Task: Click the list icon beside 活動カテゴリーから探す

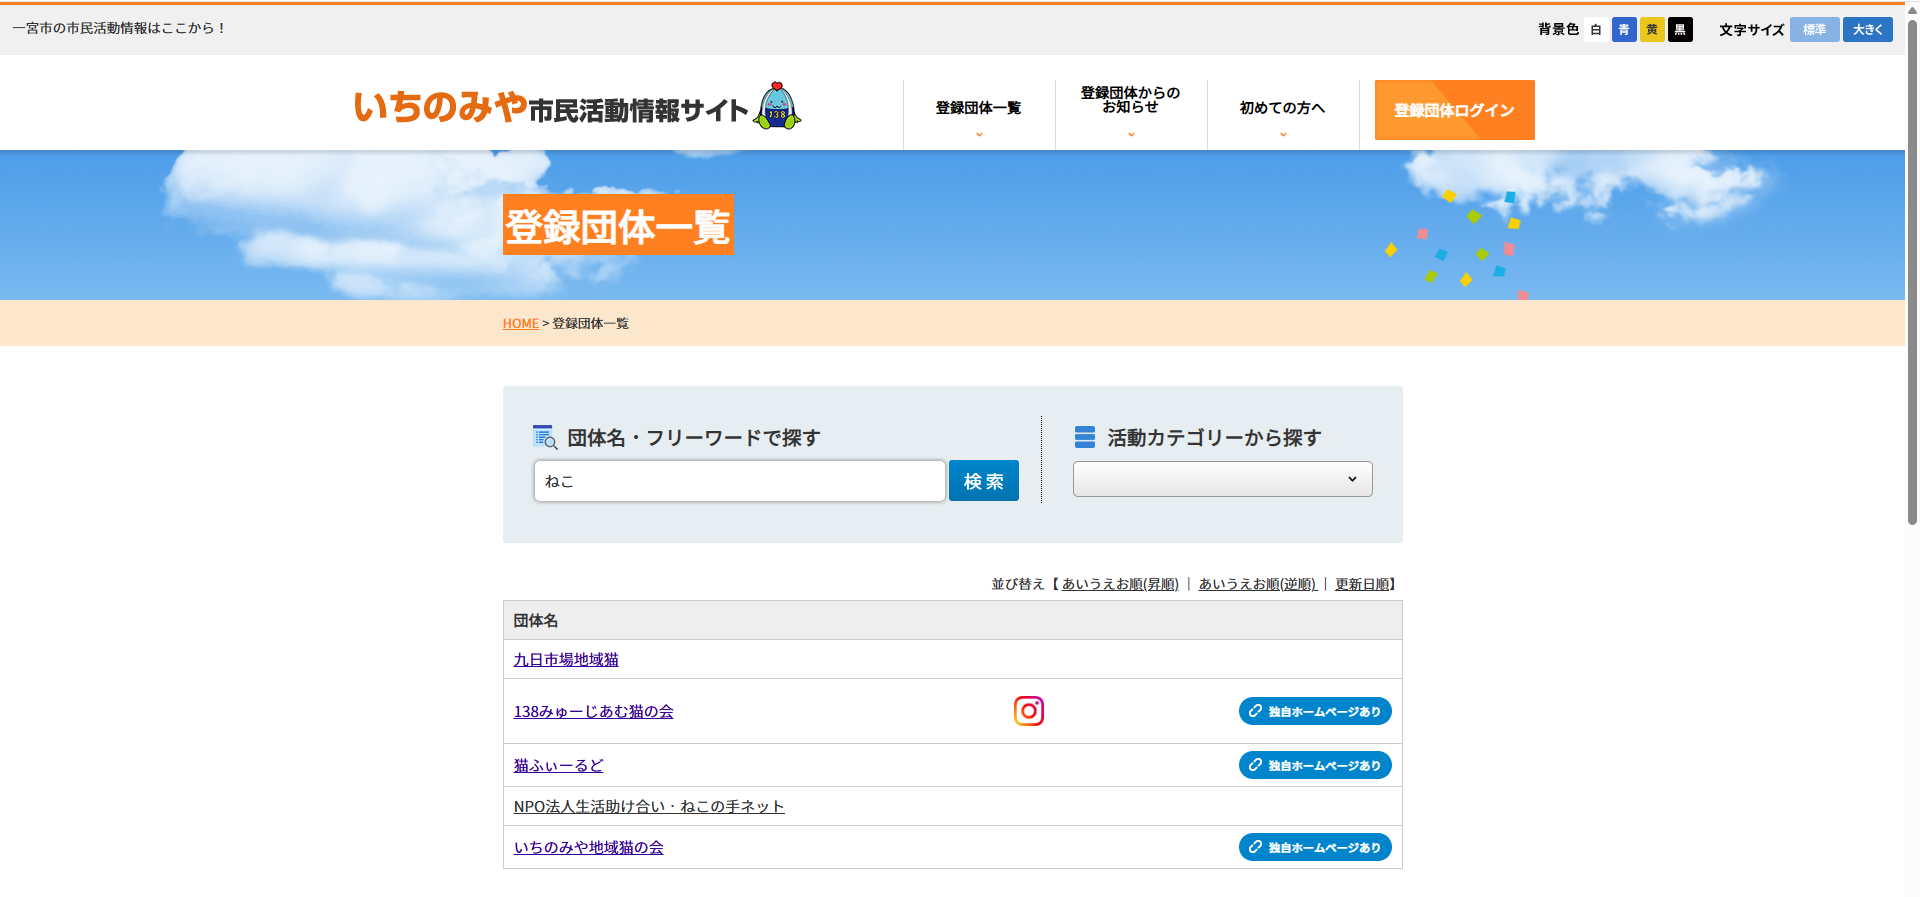Action: tap(1084, 437)
